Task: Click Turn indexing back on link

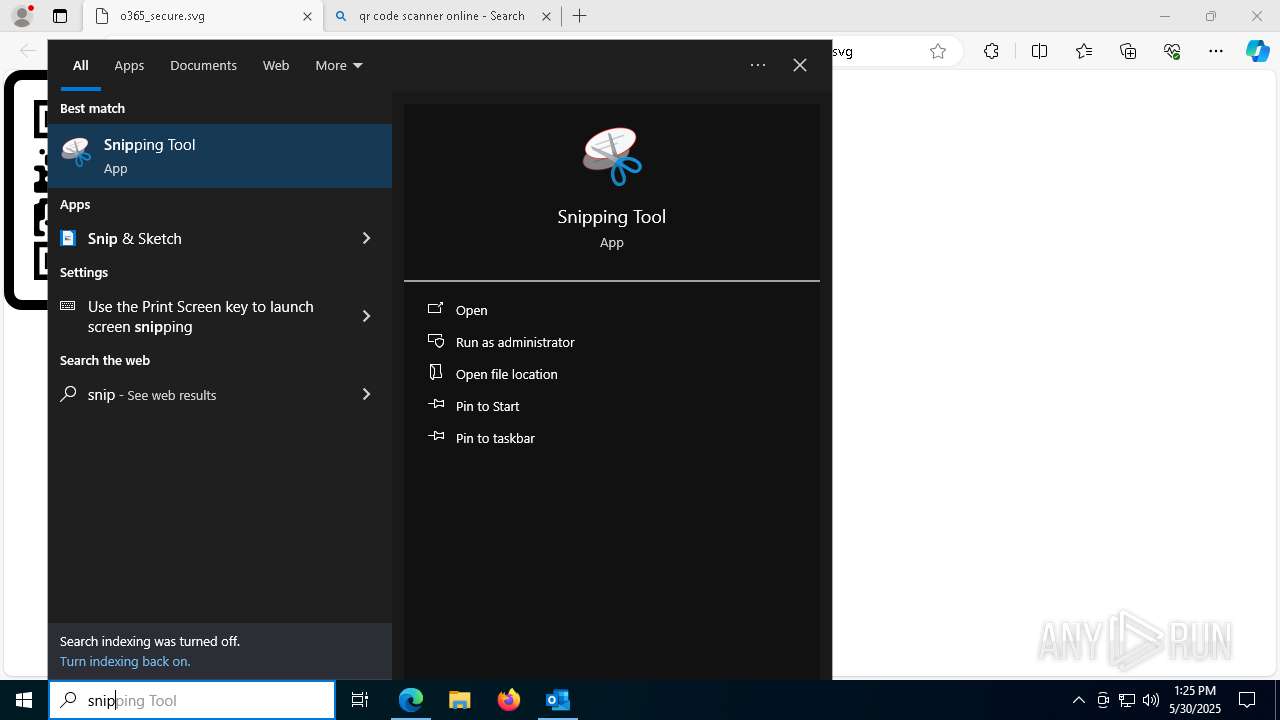Action: (x=125, y=661)
